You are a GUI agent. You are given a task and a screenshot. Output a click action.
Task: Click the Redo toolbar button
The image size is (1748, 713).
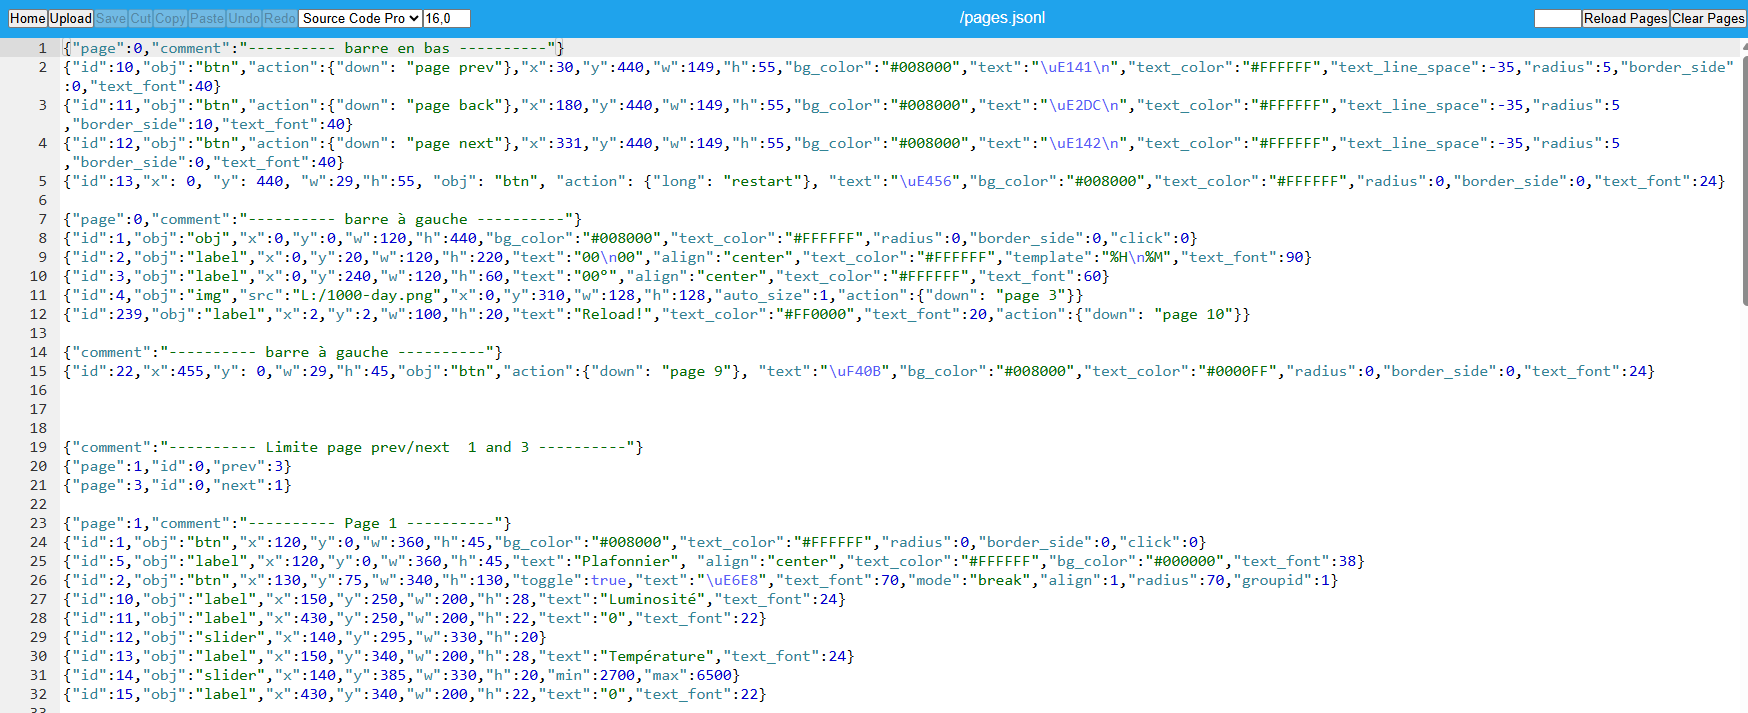click(280, 18)
